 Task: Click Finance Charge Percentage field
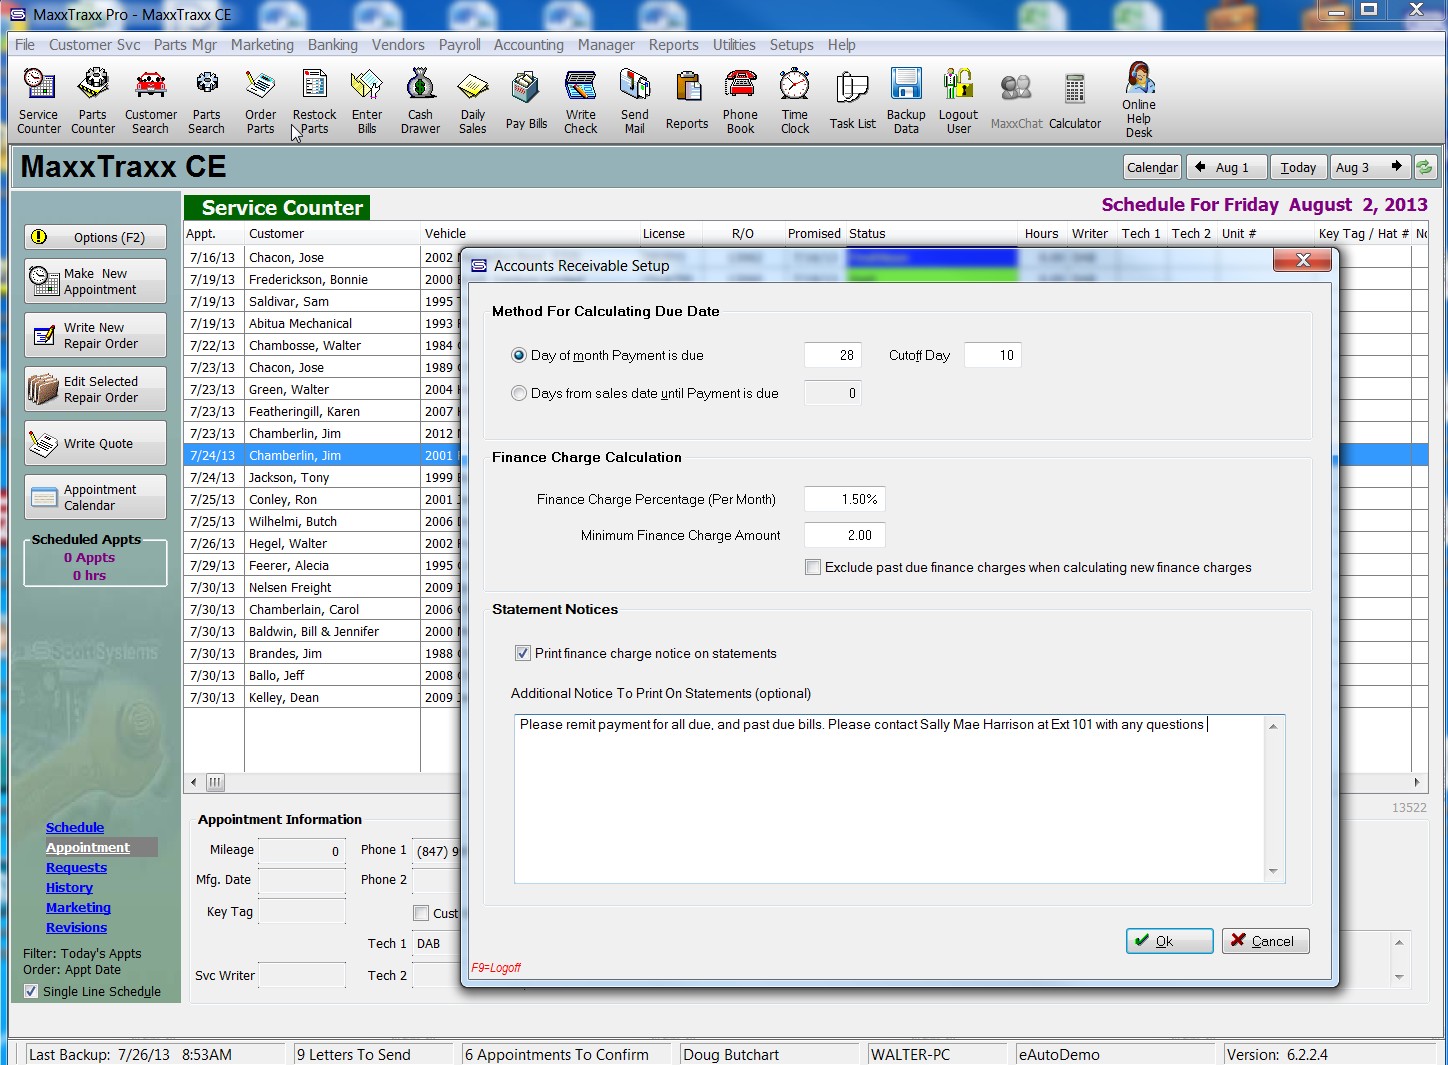tap(844, 499)
